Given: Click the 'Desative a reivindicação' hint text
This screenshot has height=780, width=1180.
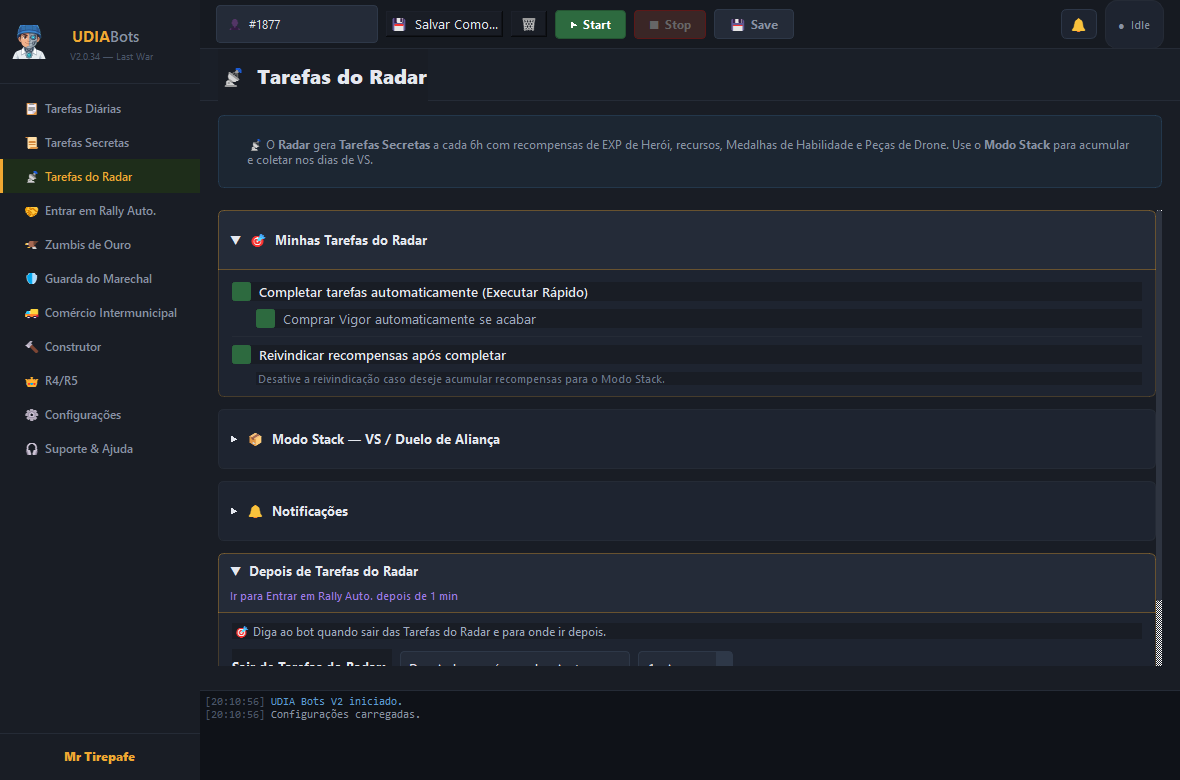Looking at the screenshot, I should click(x=461, y=379).
